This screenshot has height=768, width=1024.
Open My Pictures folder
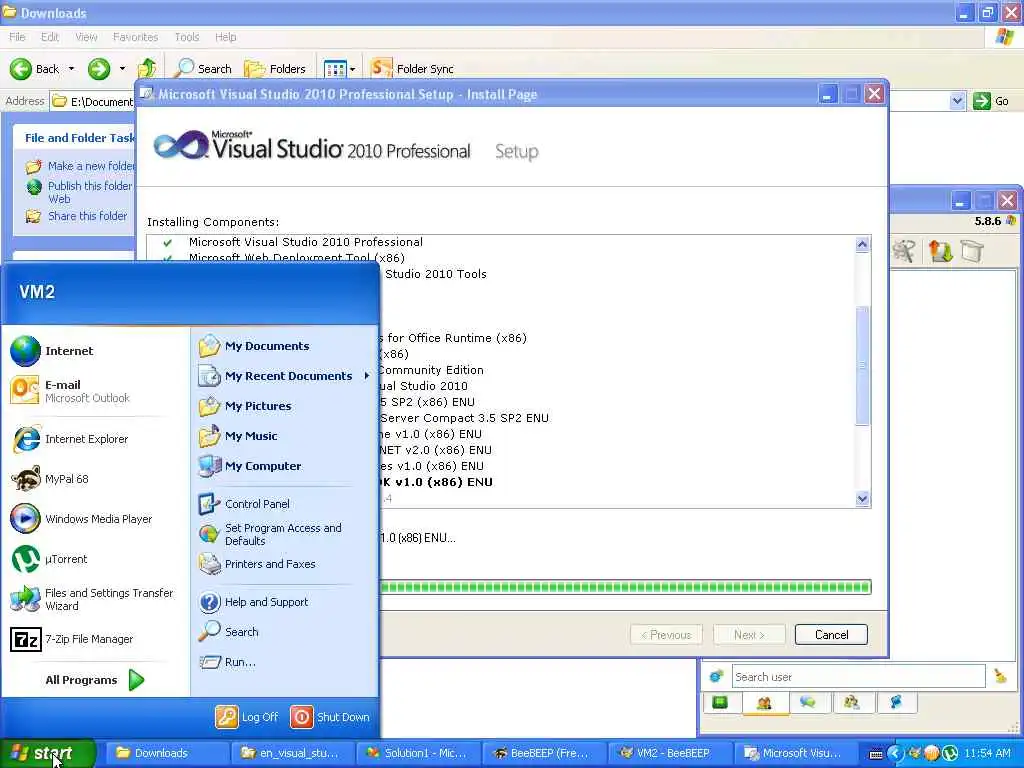pos(245,406)
